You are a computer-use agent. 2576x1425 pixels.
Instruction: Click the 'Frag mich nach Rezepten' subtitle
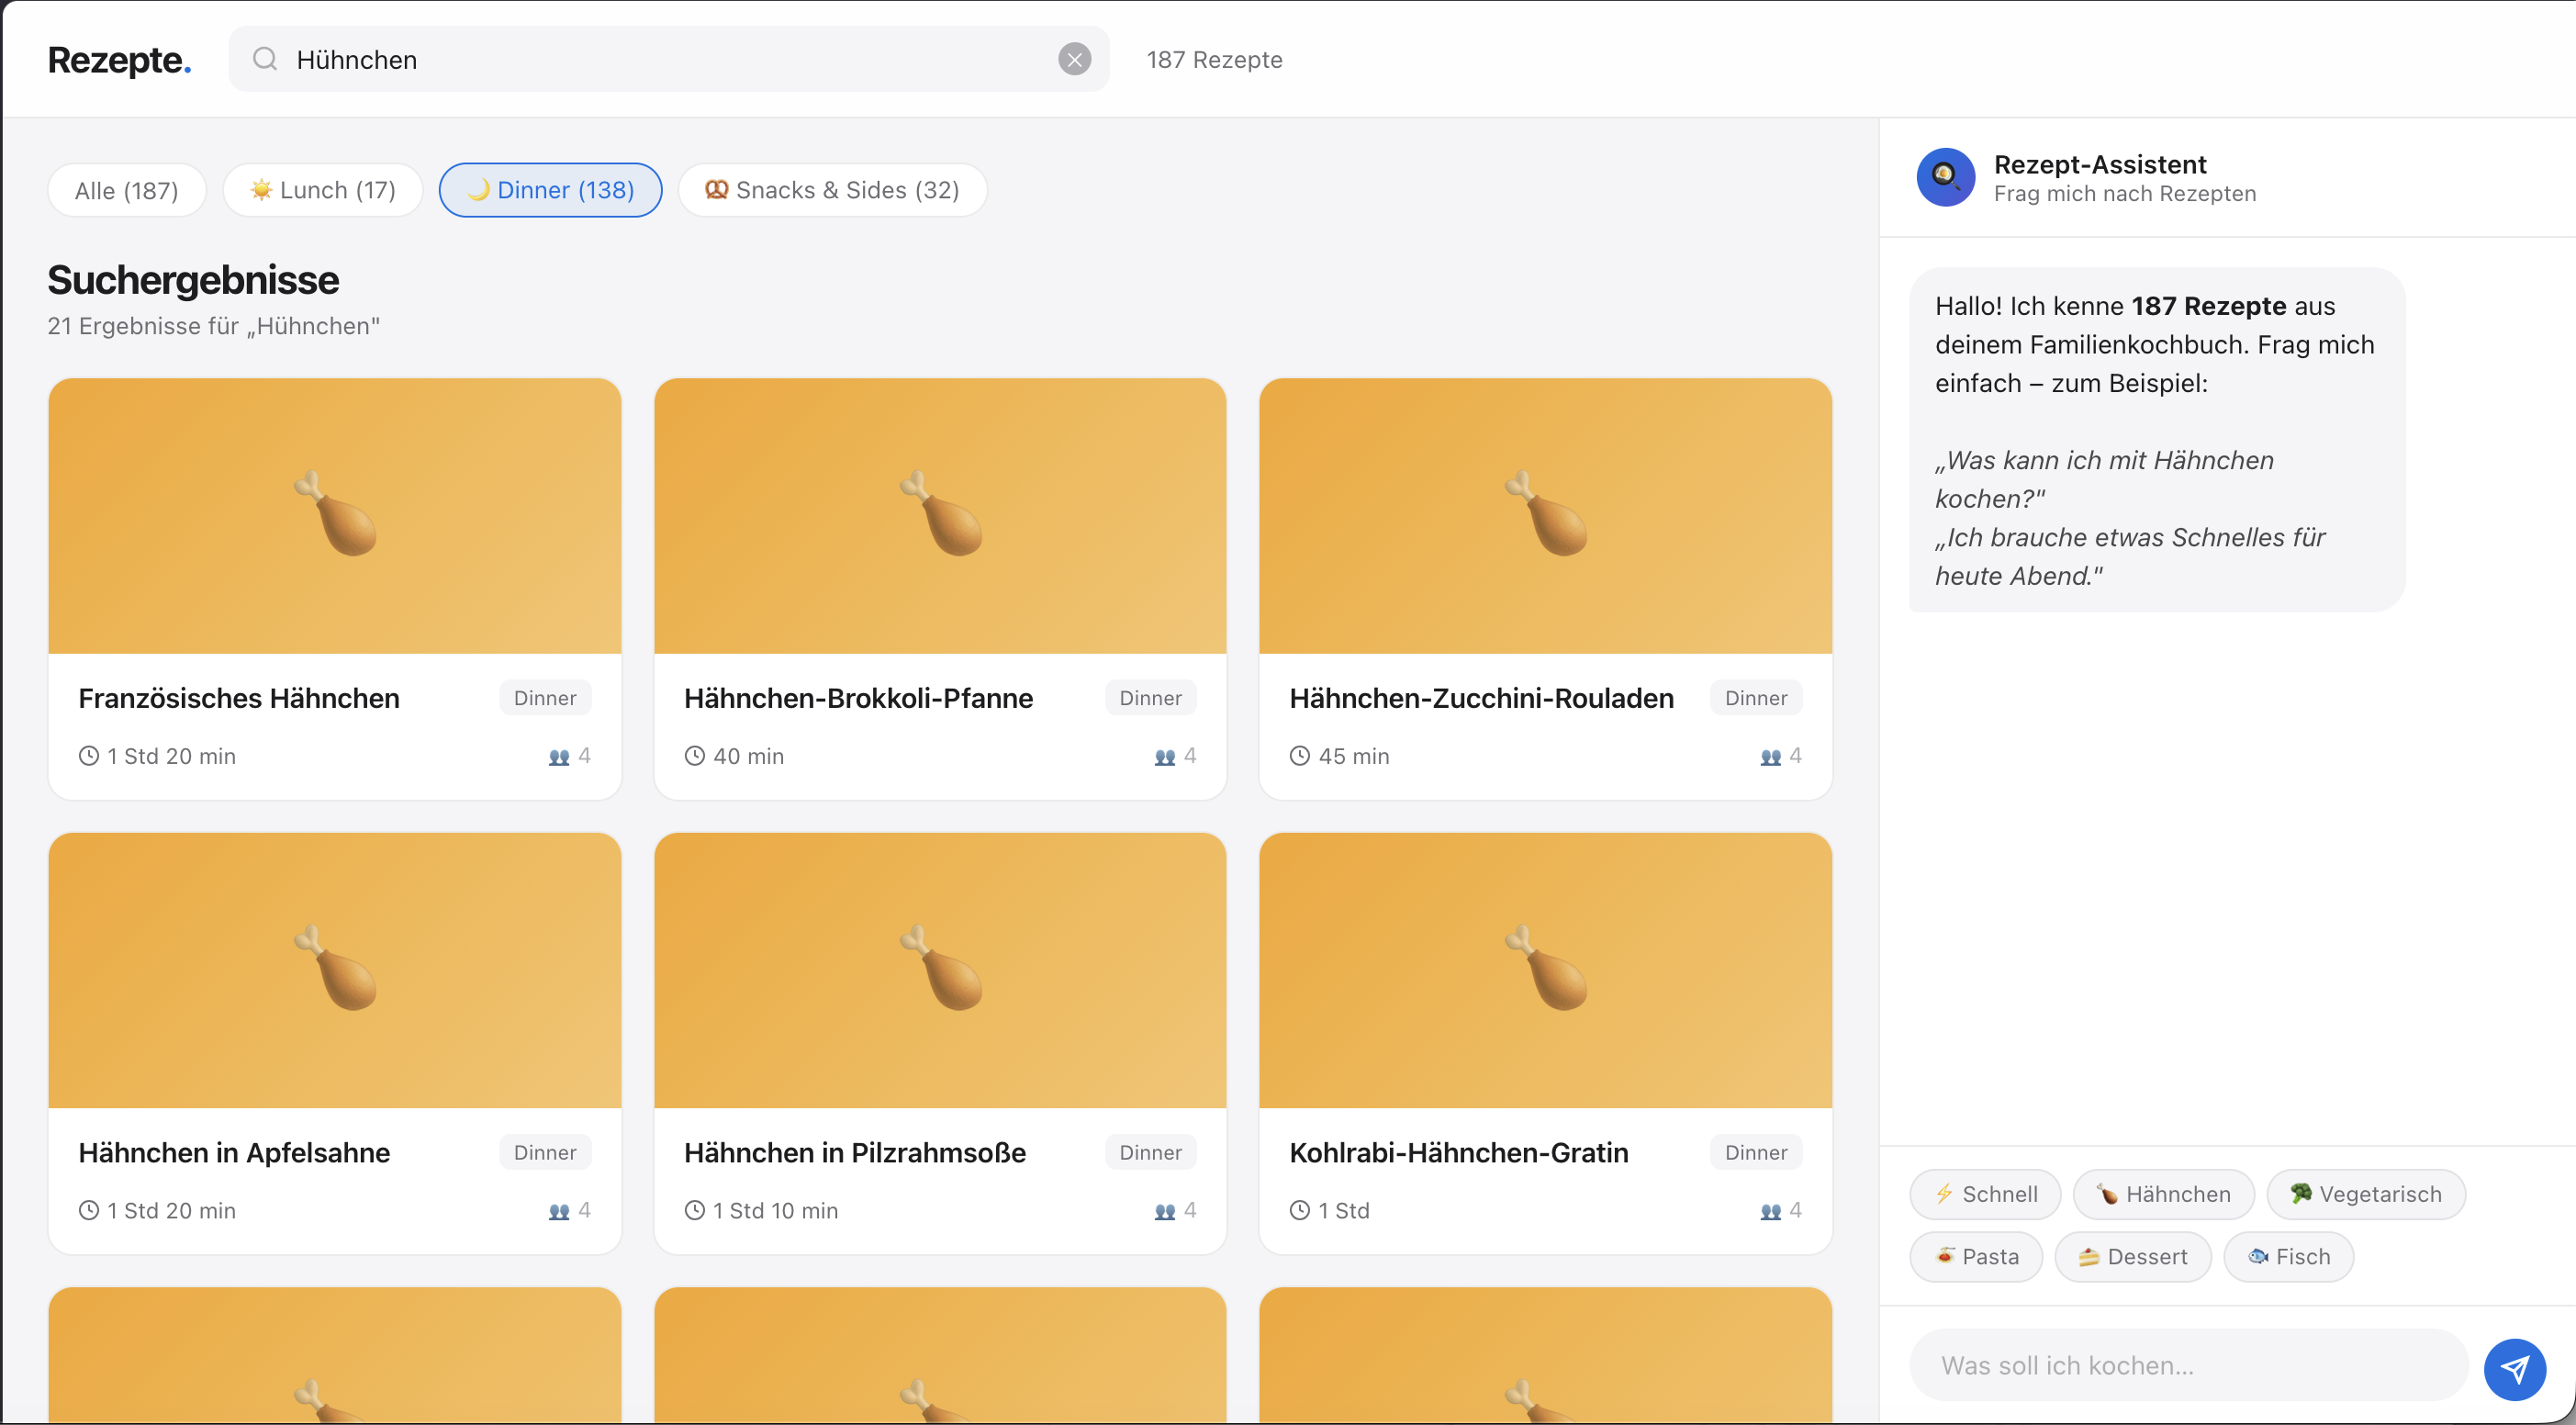click(x=2124, y=194)
